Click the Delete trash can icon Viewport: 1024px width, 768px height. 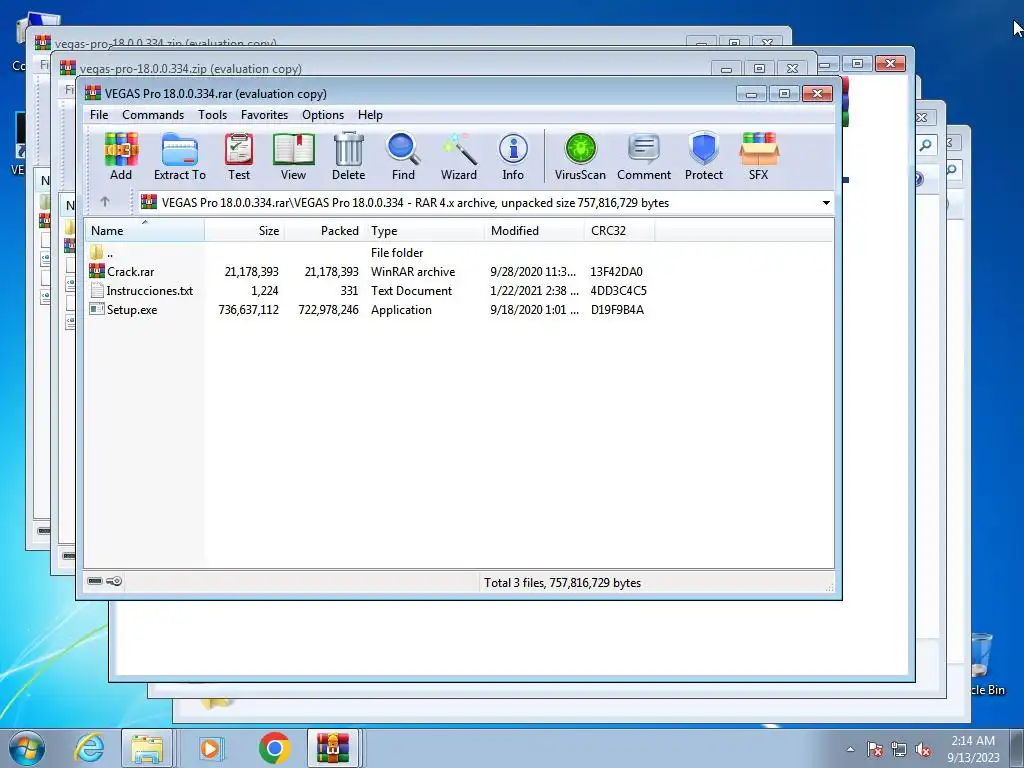(348, 156)
